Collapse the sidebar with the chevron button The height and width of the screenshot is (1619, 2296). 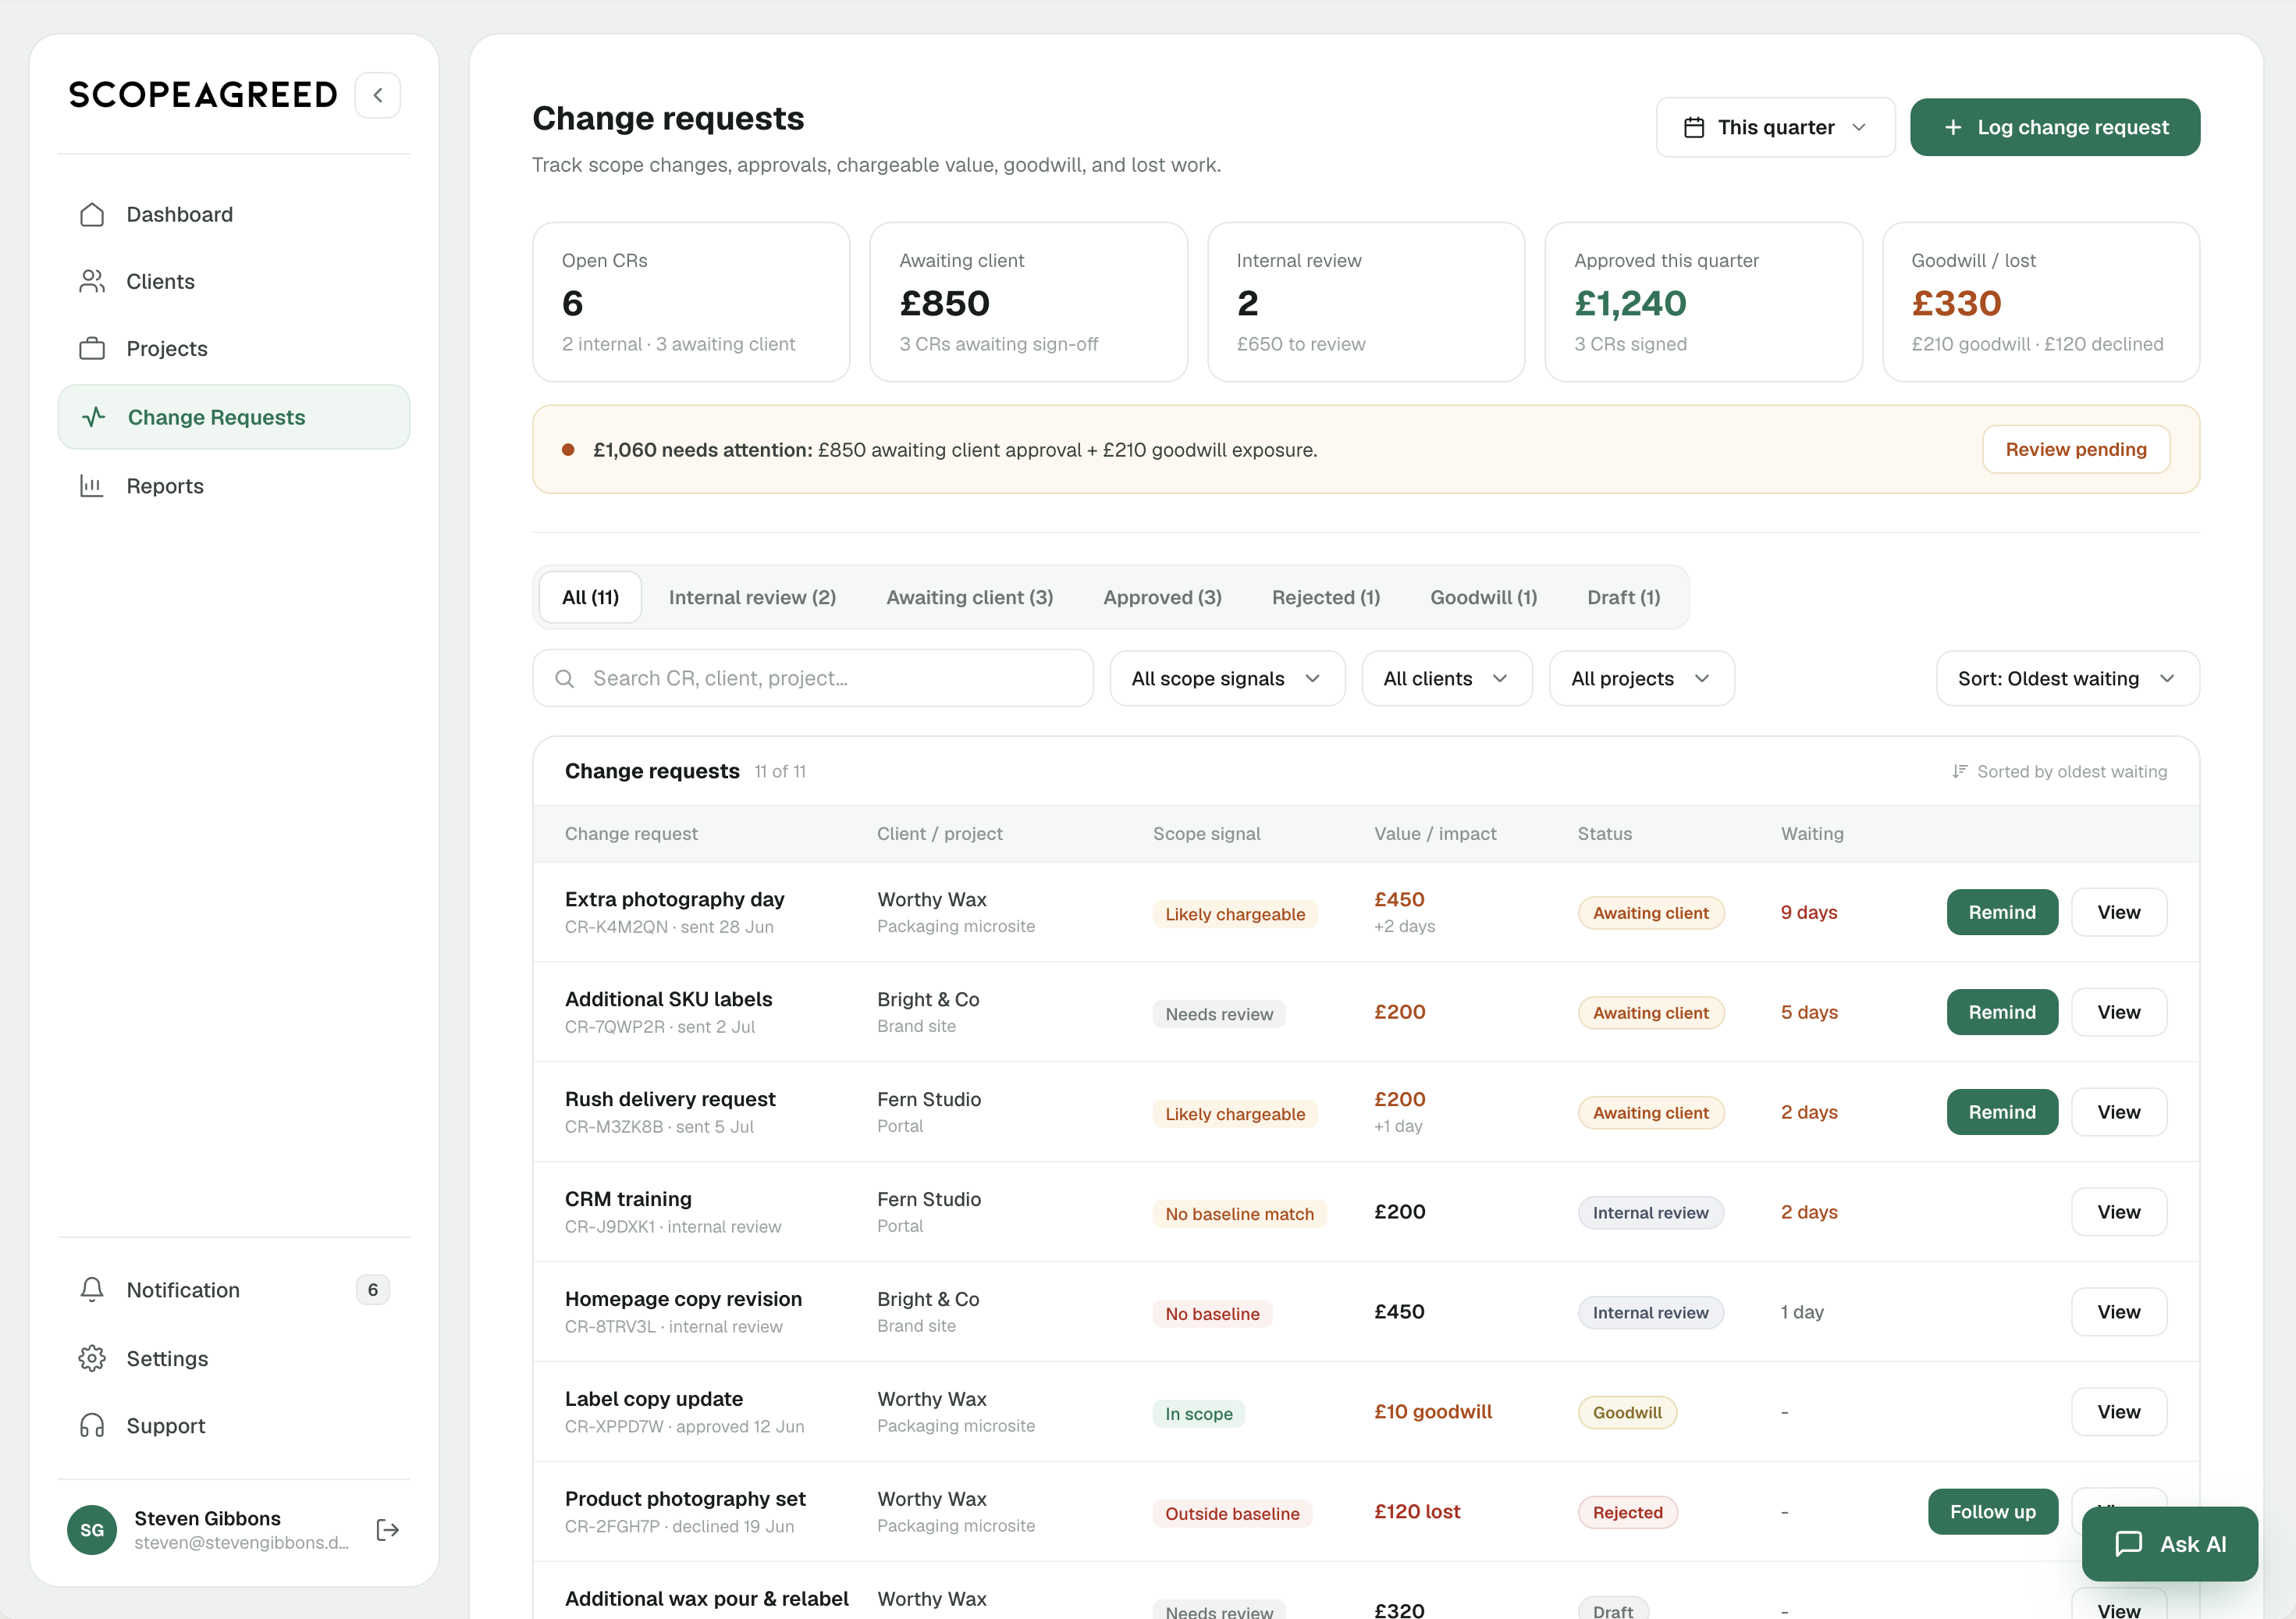pyautogui.click(x=378, y=95)
